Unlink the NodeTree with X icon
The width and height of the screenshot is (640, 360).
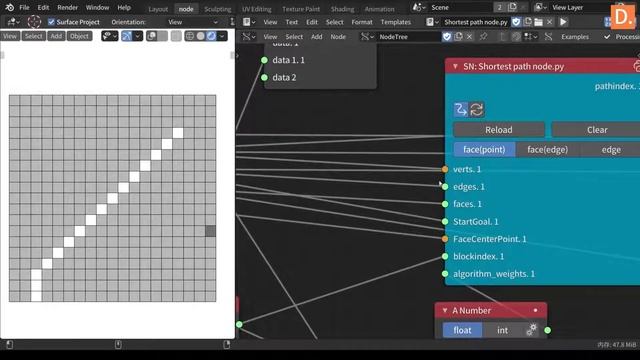(x=469, y=37)
